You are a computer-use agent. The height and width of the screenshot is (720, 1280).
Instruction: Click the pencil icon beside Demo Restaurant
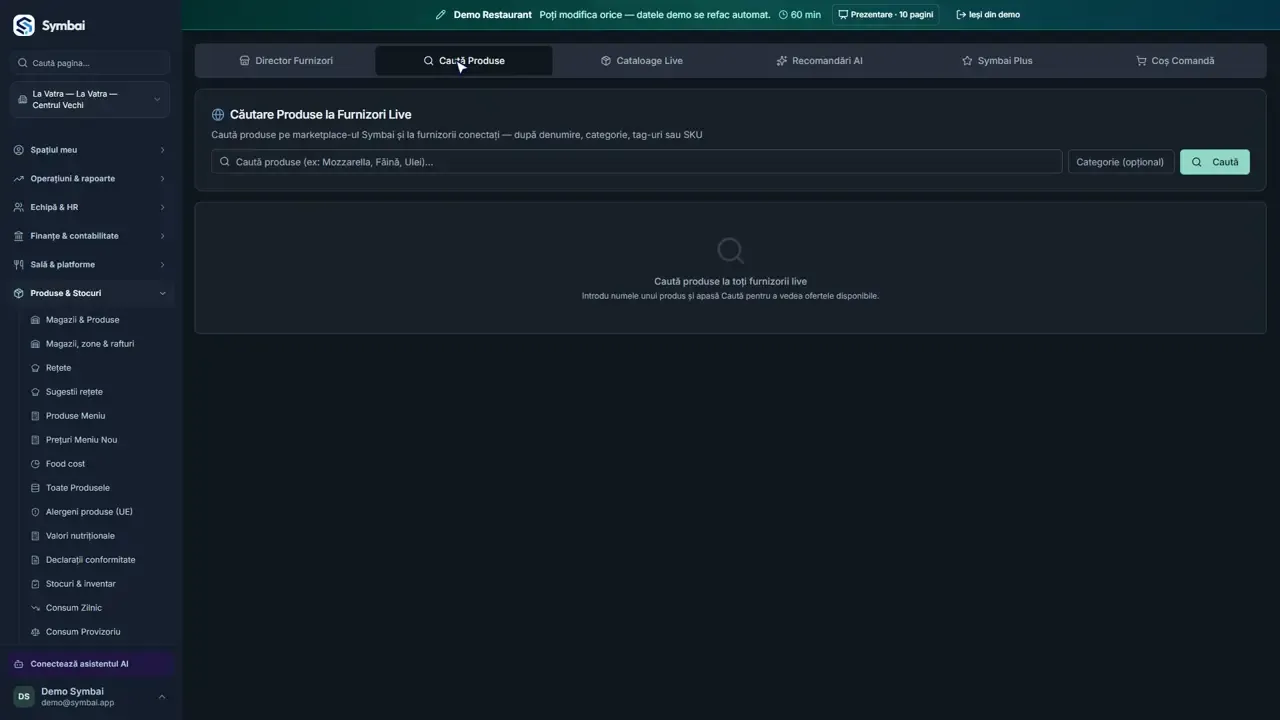click(440, 15)
